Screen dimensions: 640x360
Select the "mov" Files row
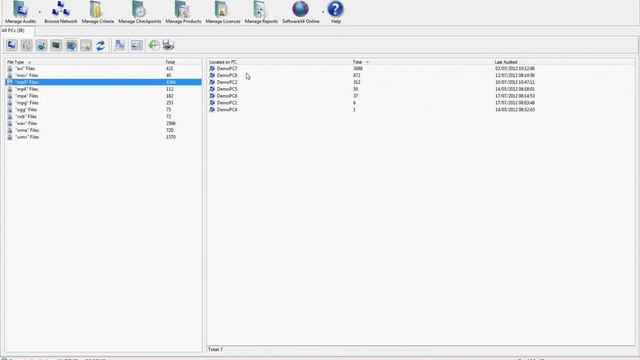point(103,76)
